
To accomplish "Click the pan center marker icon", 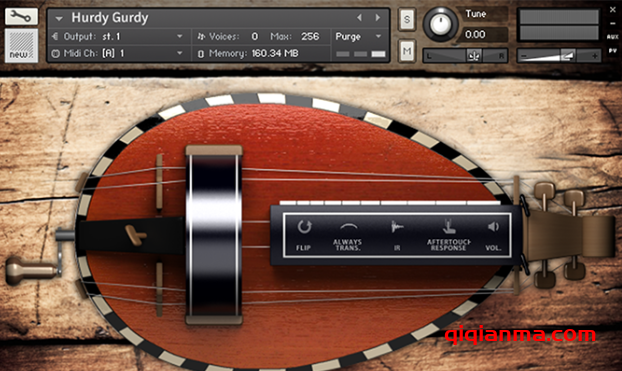I will [474, 56].
